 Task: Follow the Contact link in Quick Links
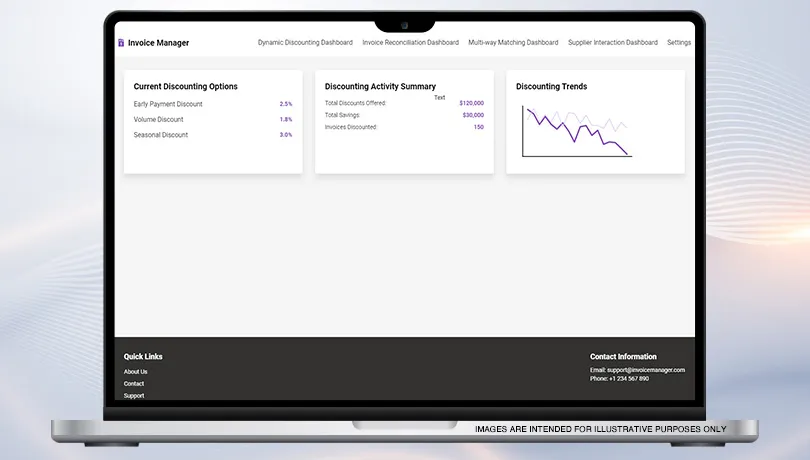click(x=134, y=384)
